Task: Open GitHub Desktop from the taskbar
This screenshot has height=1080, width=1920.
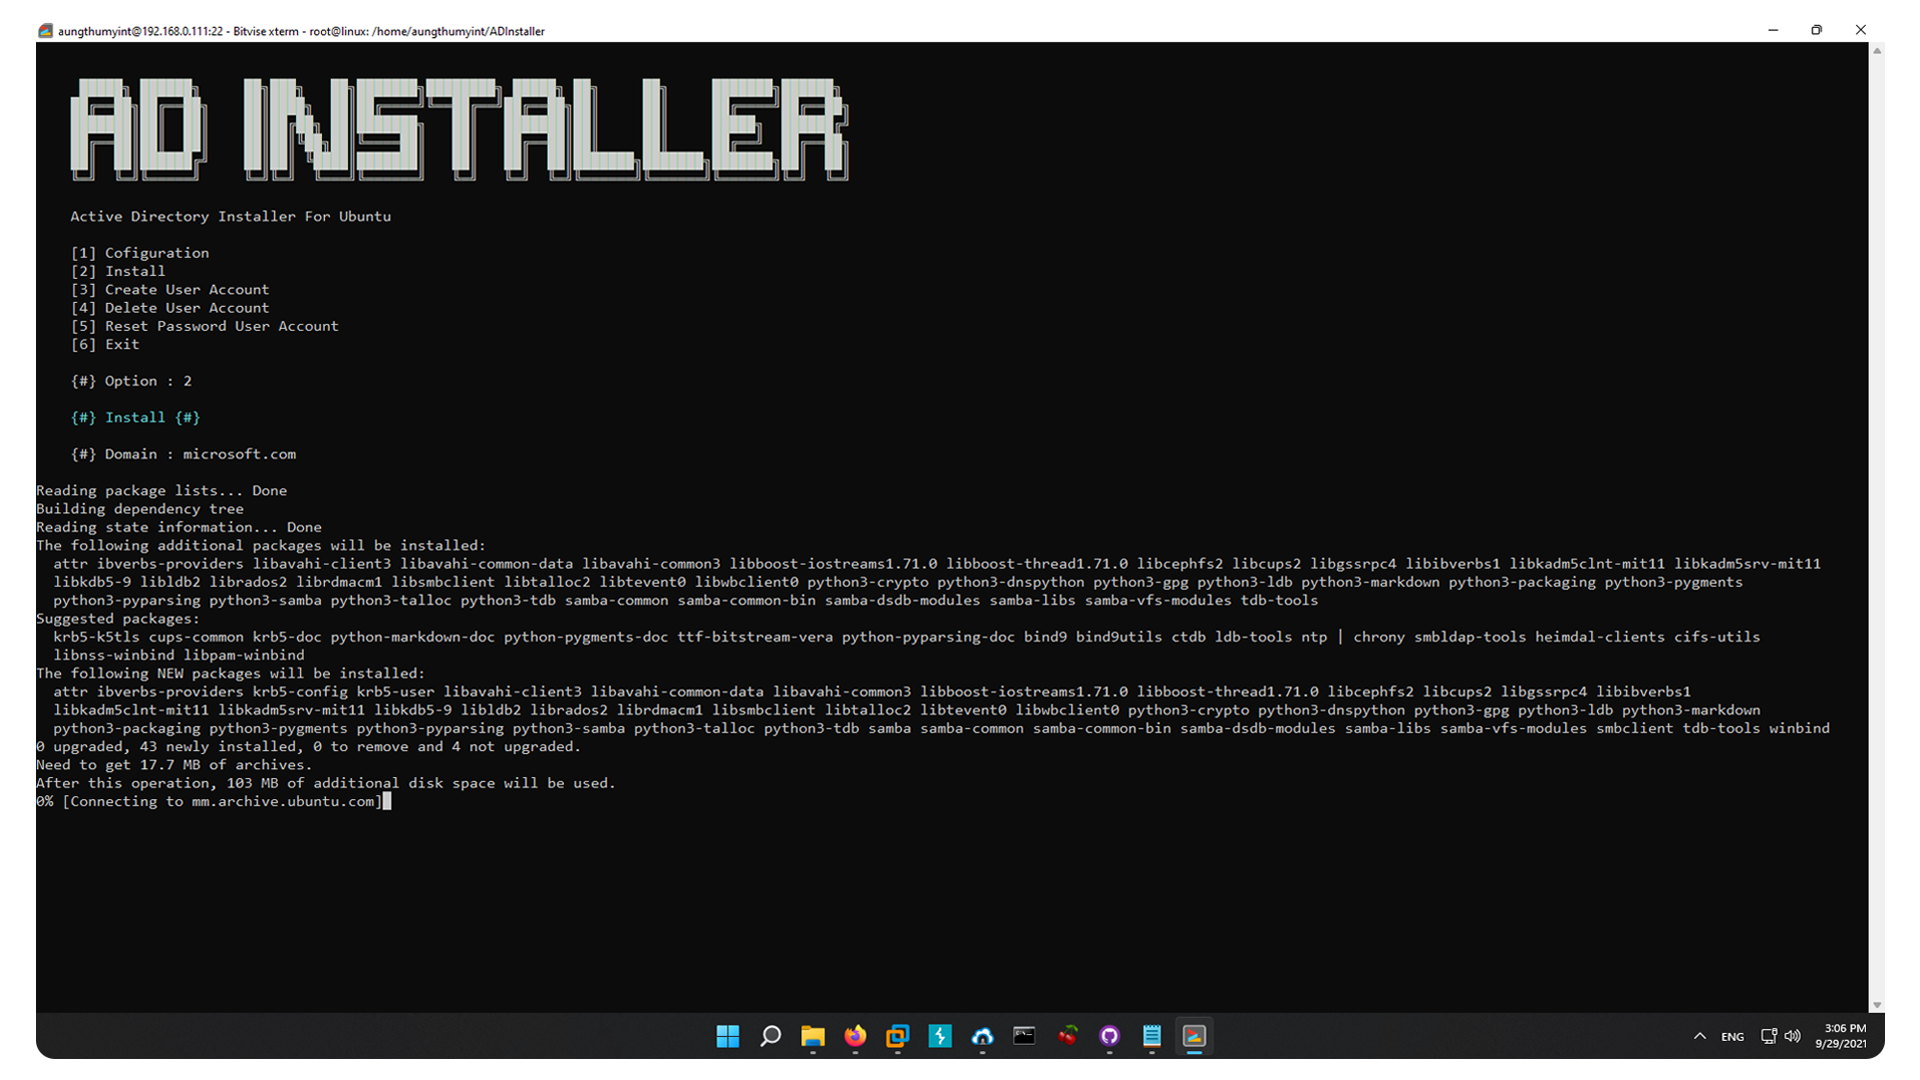Action: pos(1109,1036)
